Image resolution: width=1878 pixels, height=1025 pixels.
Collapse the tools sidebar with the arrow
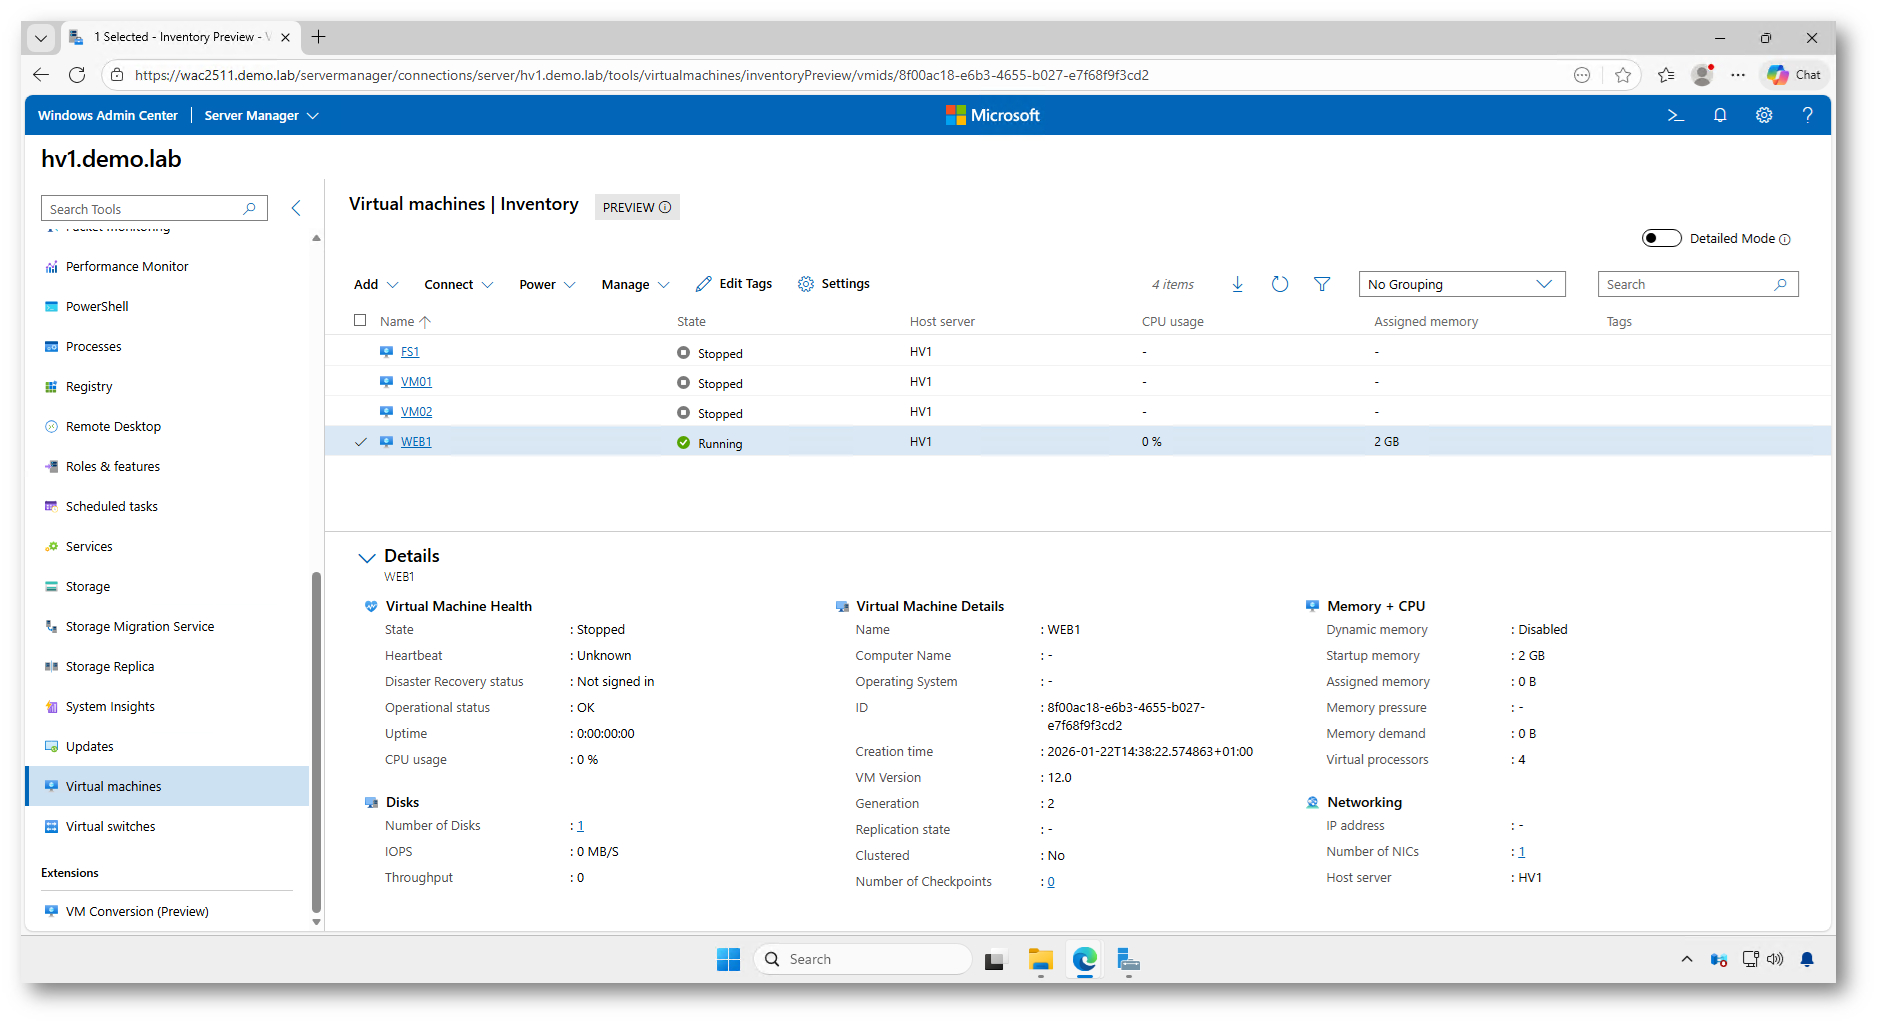tap(296, 208)
